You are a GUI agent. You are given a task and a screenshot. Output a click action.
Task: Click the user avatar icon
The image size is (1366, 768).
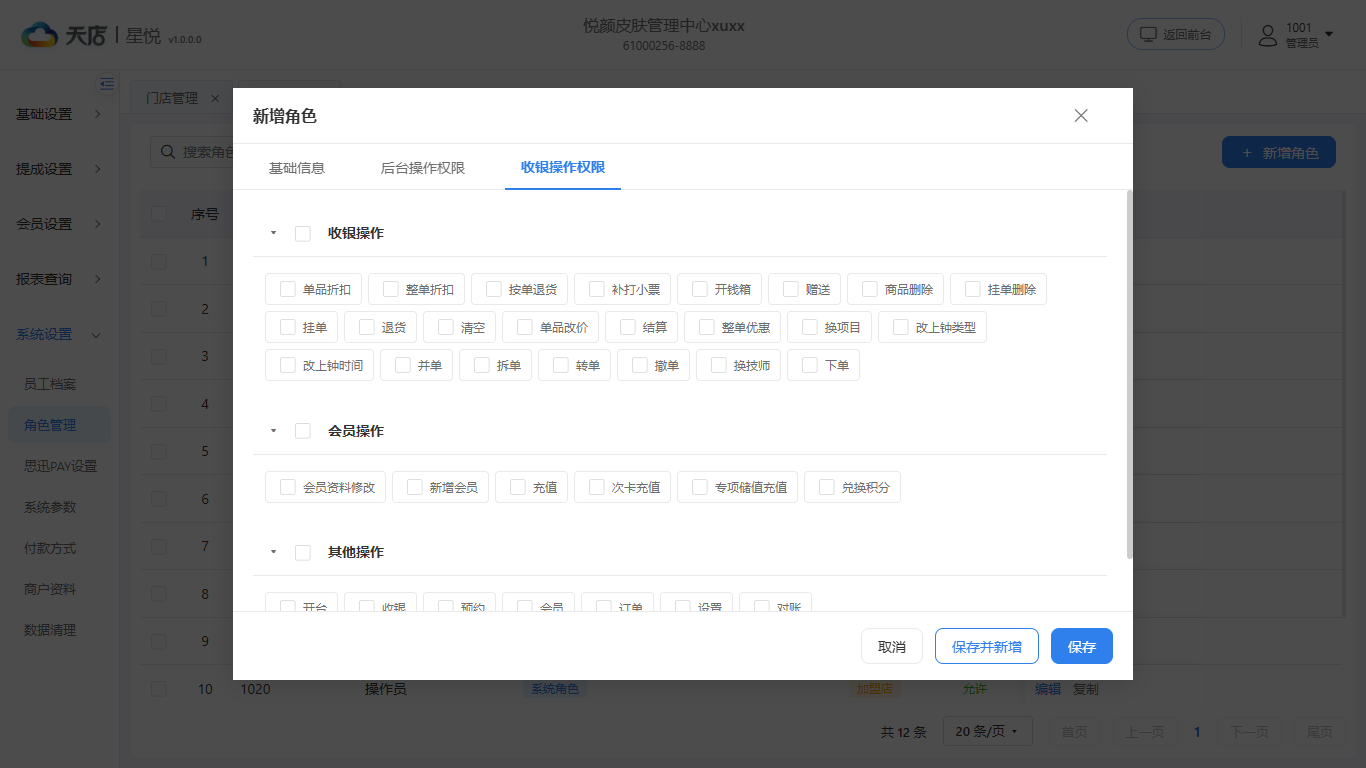coord(1268,35)
